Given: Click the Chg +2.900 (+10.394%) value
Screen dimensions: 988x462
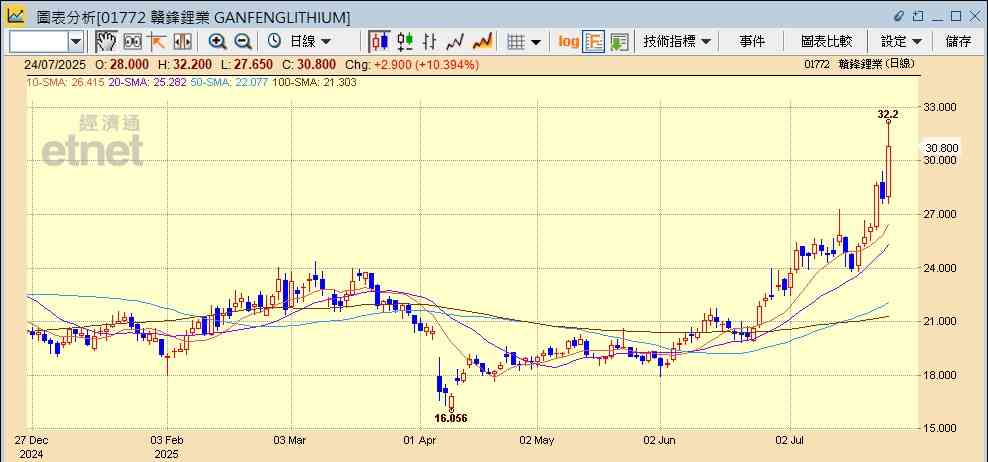Looking at the screenshot, I should (412, 64).
